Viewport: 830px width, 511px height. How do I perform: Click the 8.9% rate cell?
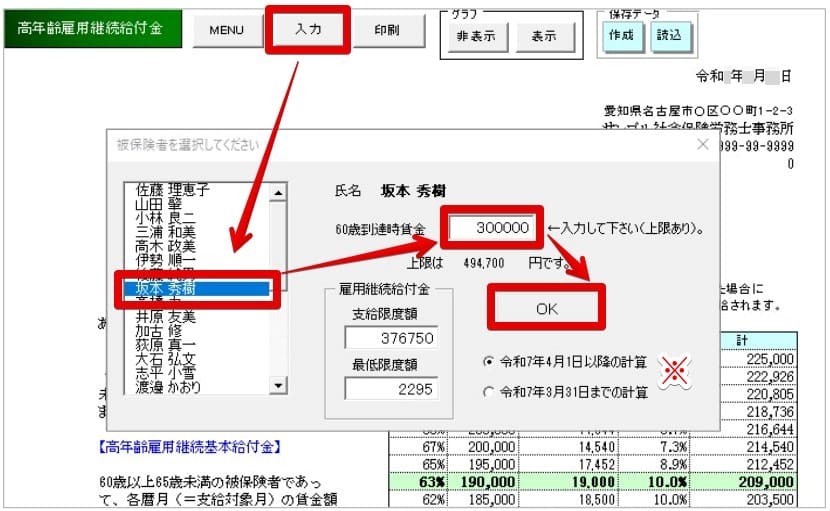coord(655,464)
